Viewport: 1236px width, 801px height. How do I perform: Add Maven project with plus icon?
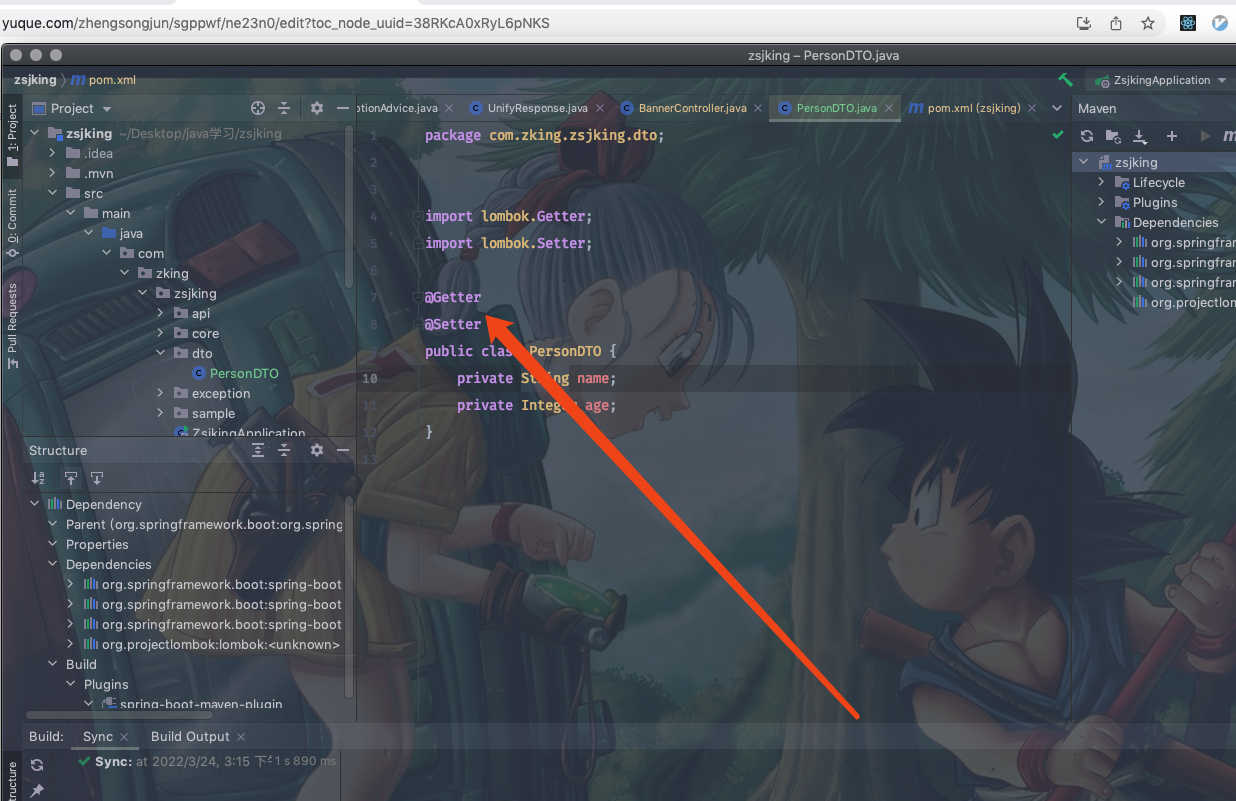(1172, 136)
